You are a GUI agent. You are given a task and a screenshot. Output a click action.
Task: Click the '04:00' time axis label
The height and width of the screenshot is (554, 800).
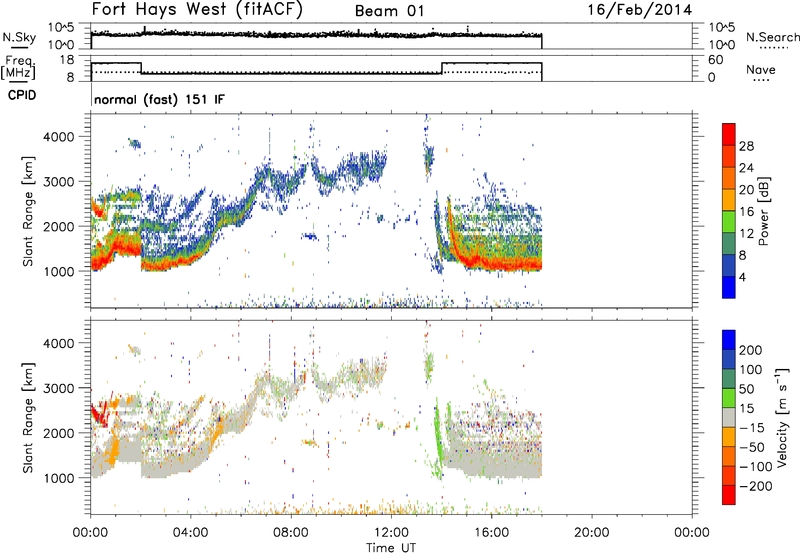[x=190, y=533]
